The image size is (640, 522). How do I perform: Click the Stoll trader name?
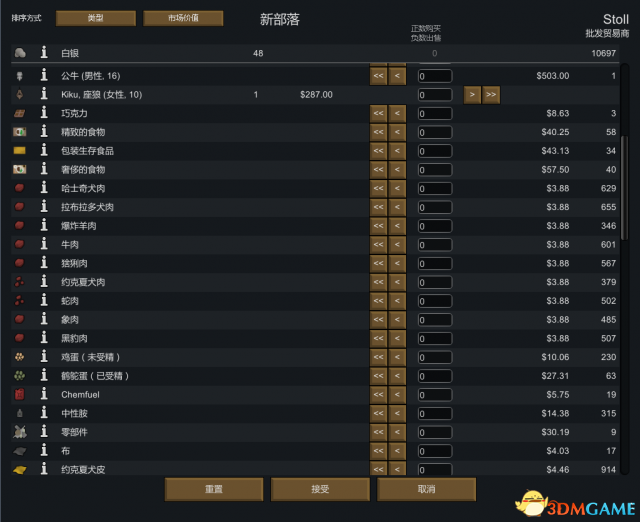coord(616,19)
